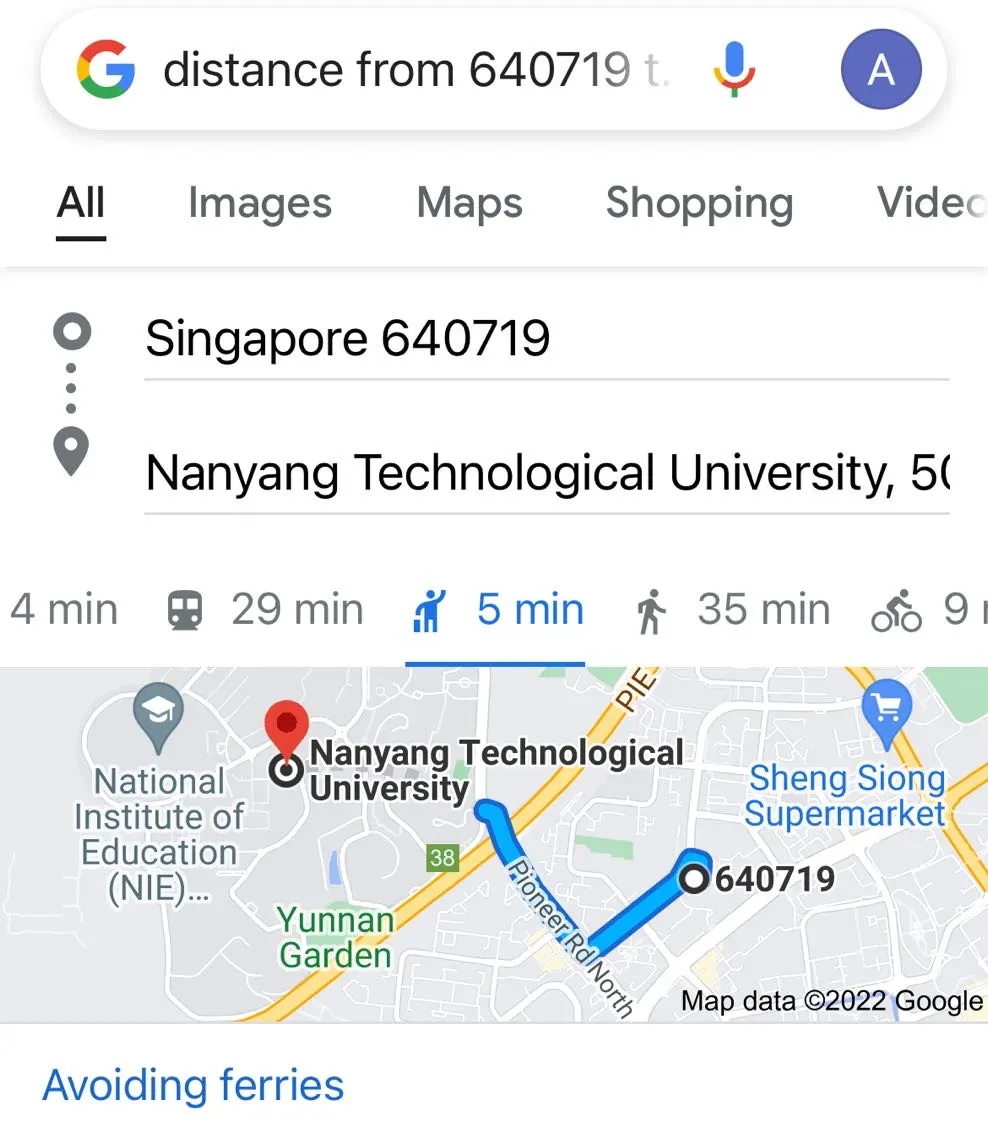
Task: Activate voice search microphone icon
Action: coord(734,70)
